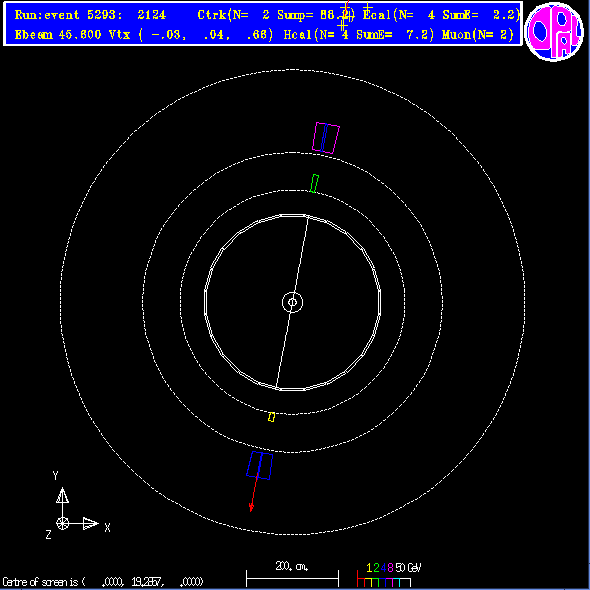Select the magenta calorimeter cluster box

(326, 138)
